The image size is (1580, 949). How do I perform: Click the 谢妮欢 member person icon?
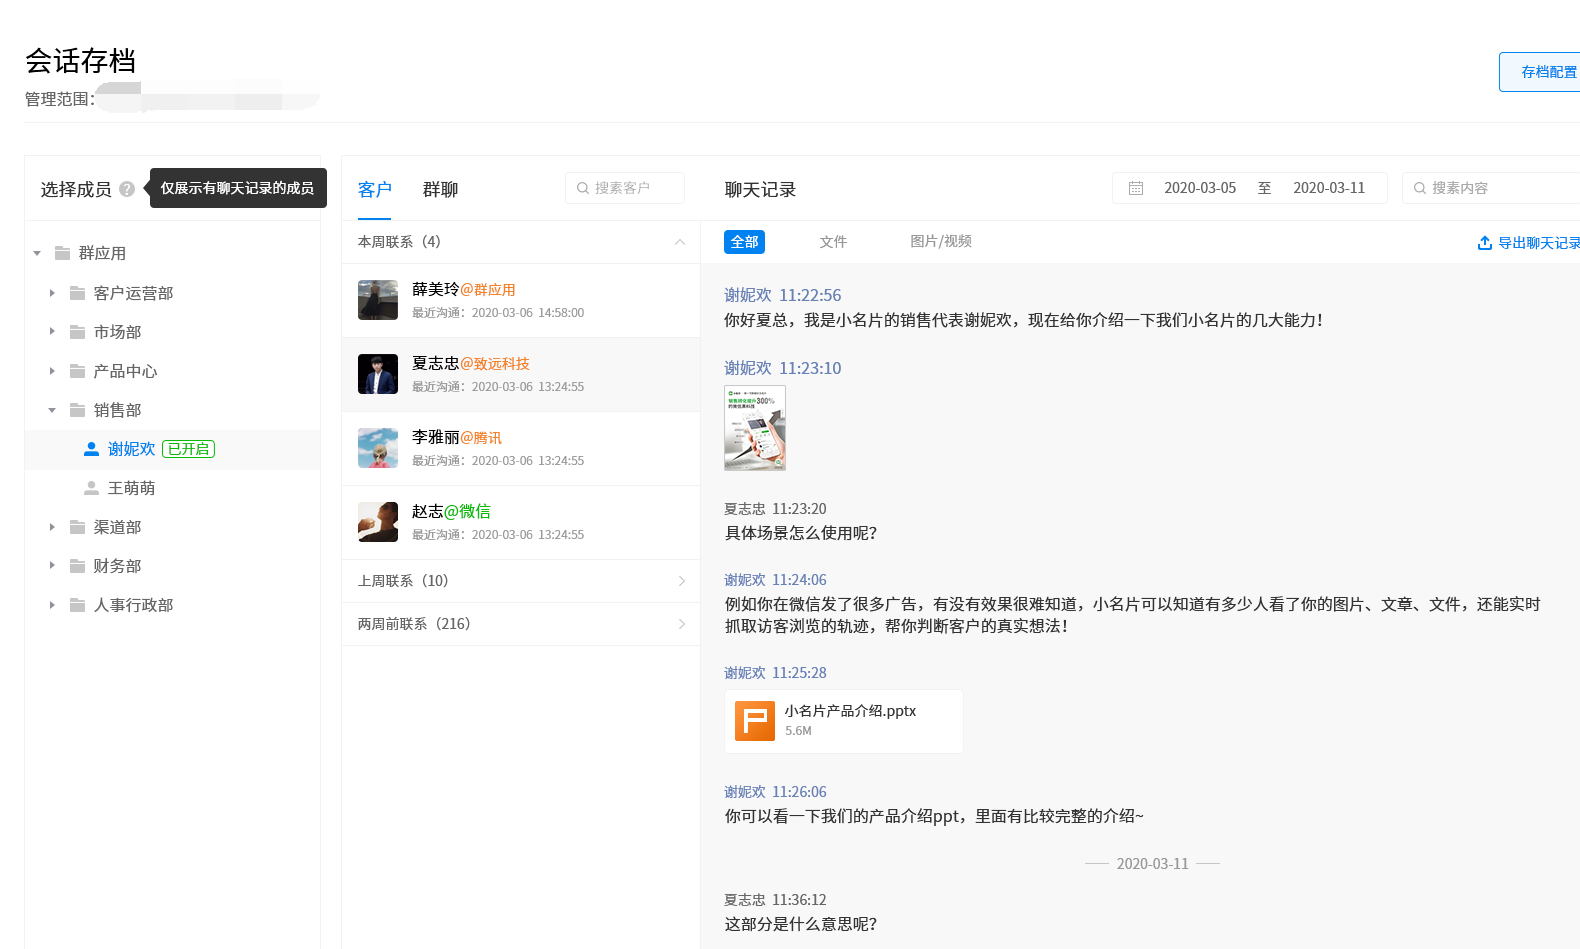(91, 449)
